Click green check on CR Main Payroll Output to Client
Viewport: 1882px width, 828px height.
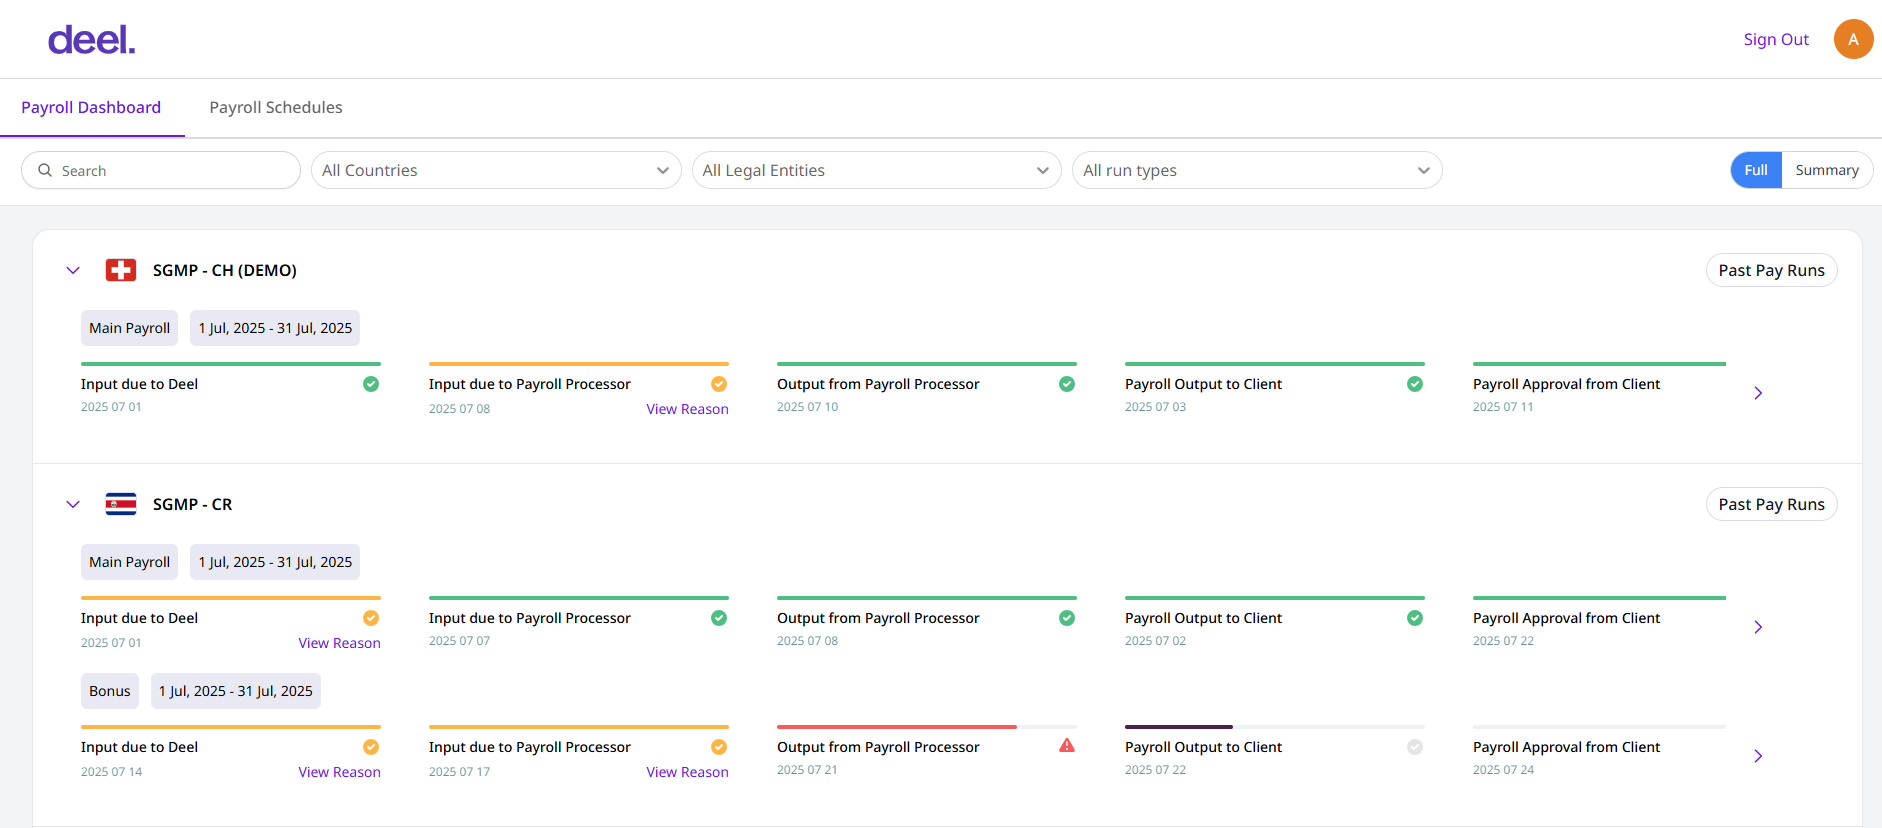[x=1415, y=618]
